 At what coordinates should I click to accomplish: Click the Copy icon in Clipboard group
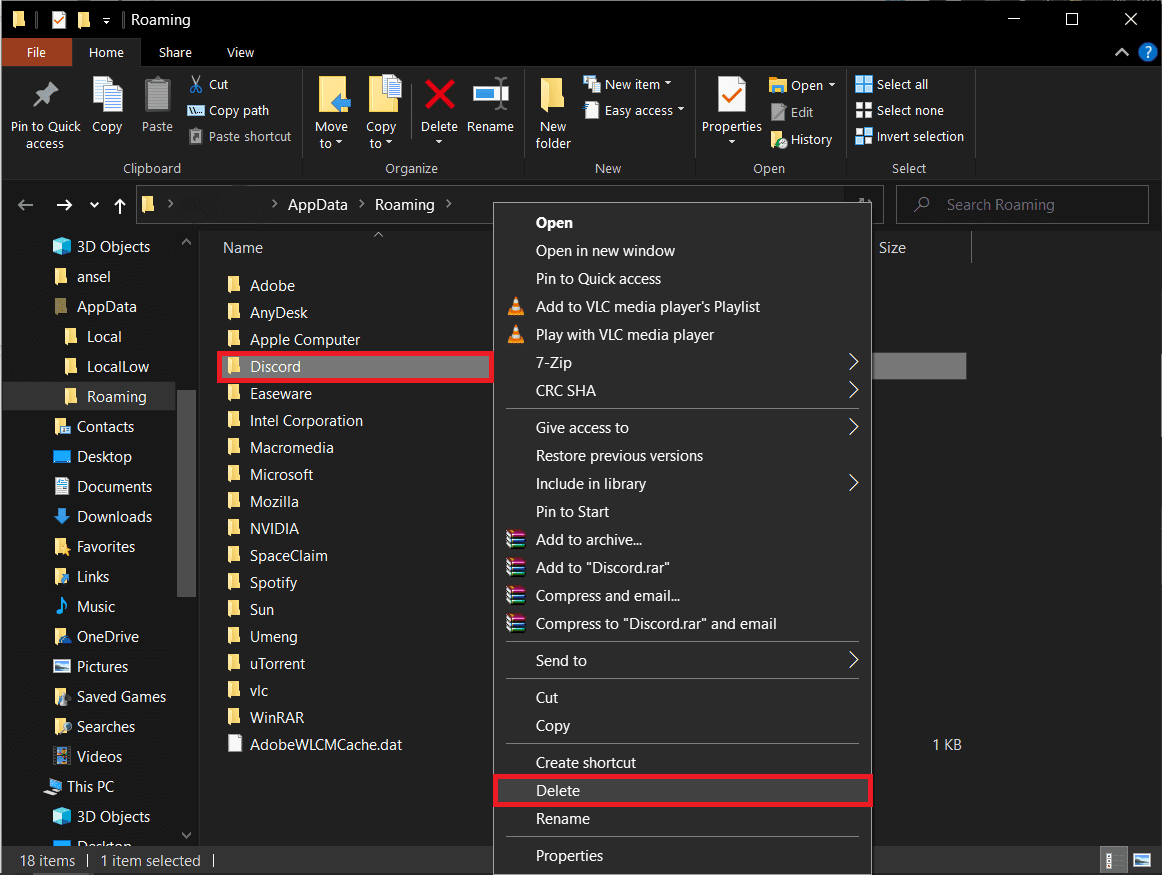(x=107, y=97)
